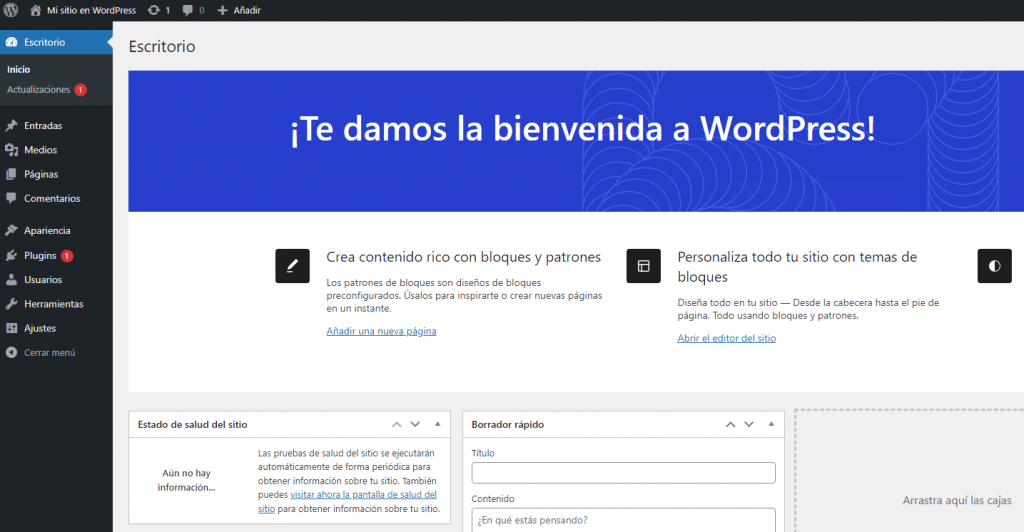The image size is (1024, 532).
Task: Follow Añadir una nueva página link
Action: 381,331
